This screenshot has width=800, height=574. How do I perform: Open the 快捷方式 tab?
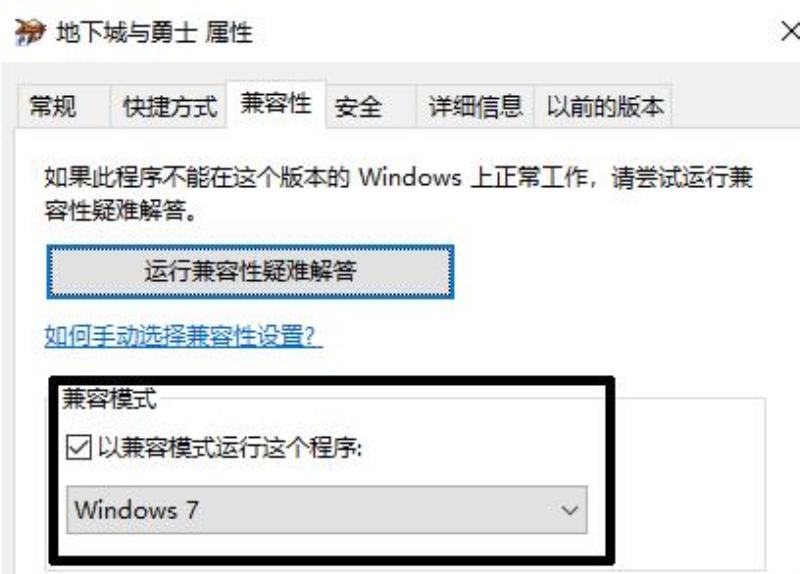169,106
